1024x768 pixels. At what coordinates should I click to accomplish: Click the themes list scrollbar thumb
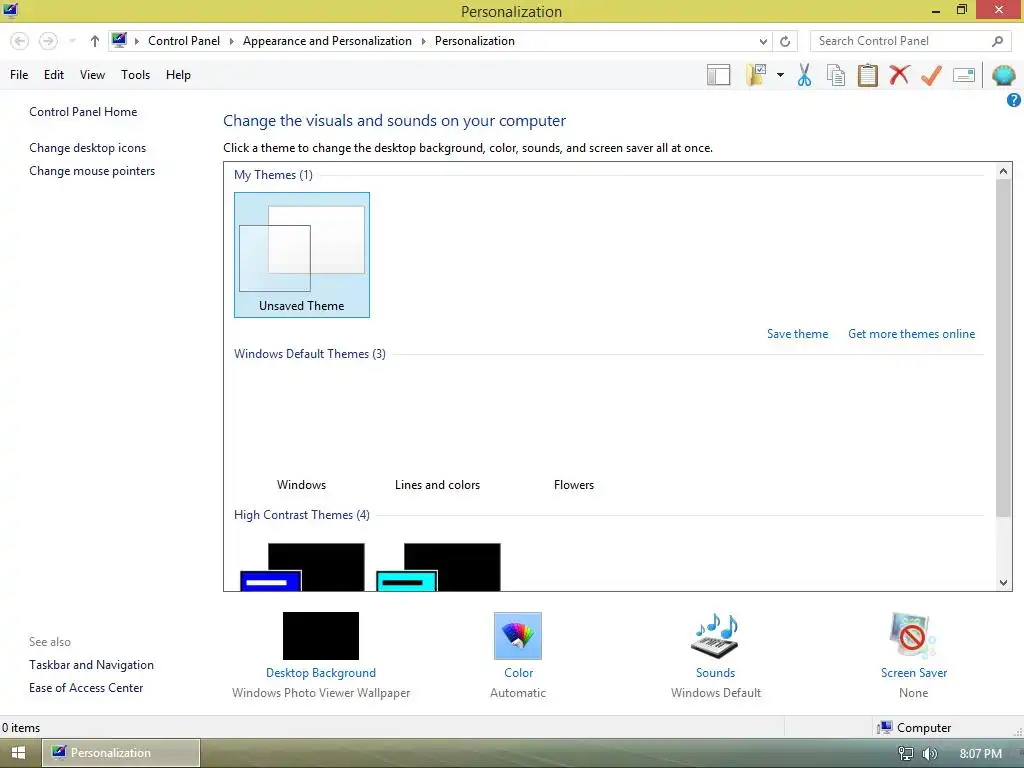point(1003,348)
